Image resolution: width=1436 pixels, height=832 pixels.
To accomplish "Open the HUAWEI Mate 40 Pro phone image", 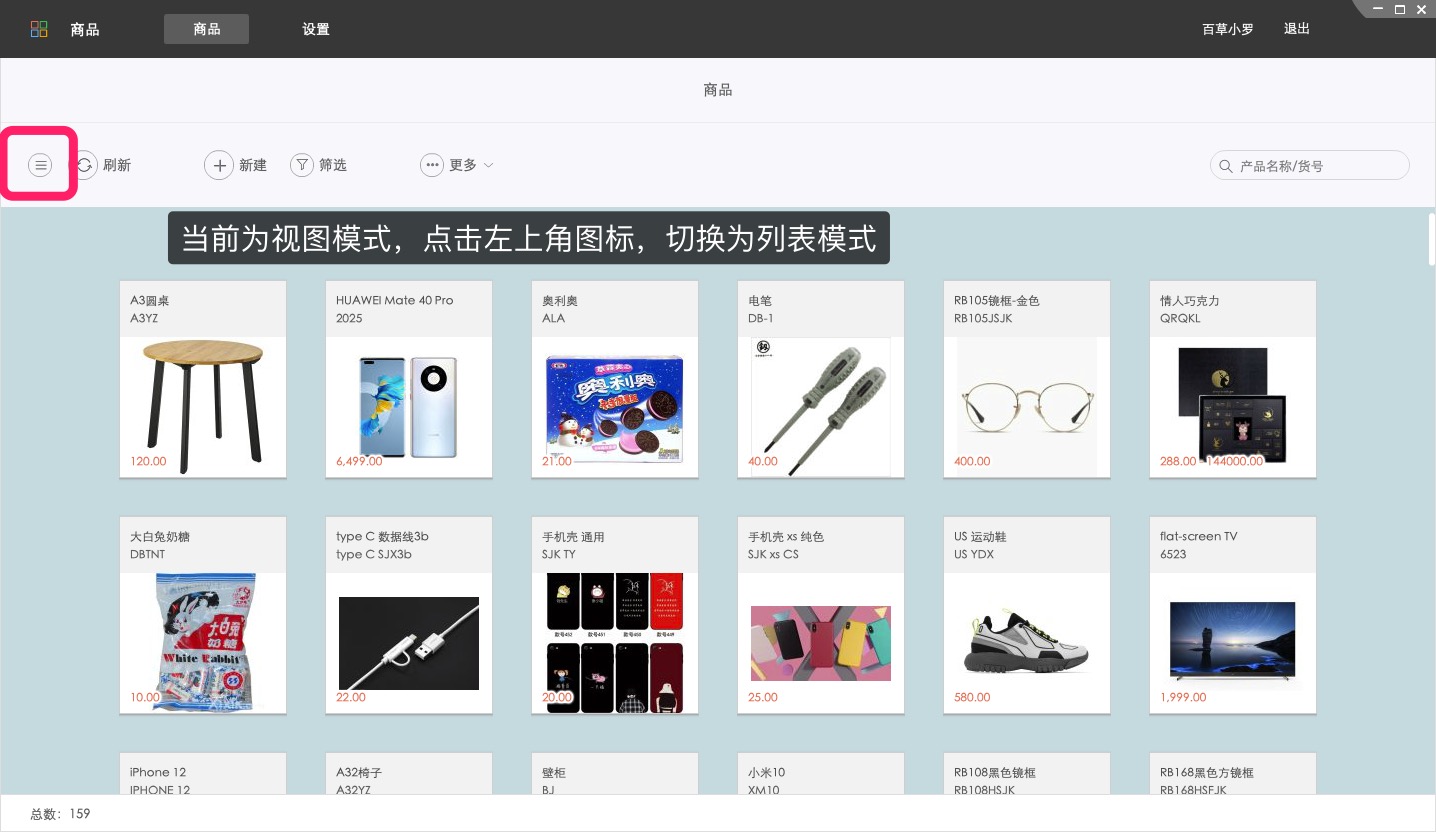I will [409, 407].
